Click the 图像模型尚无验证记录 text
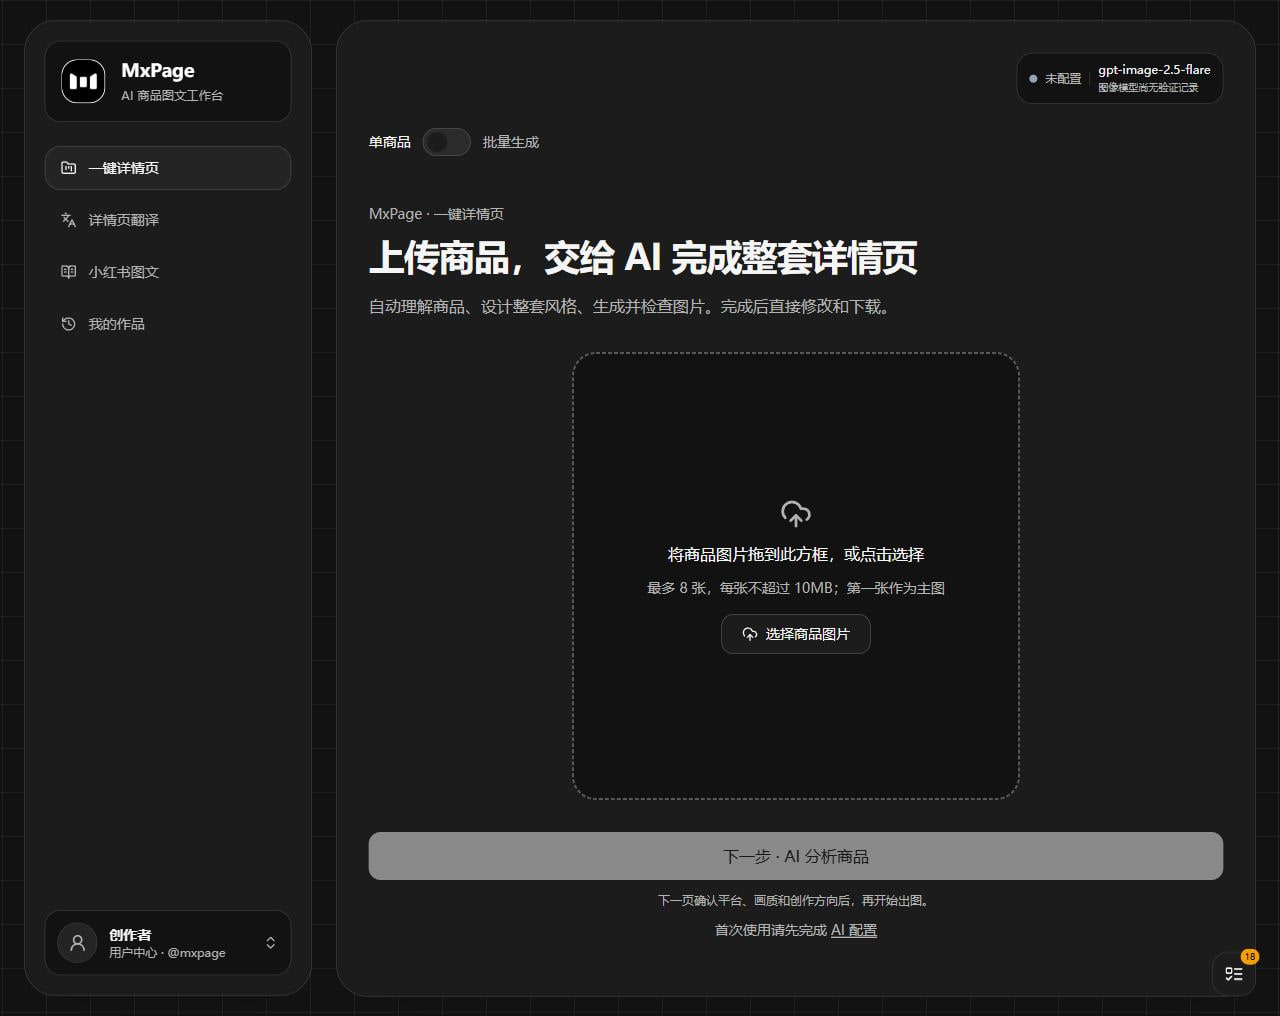The height and width of the screenshot is (1016, 1280). (x=1148, y=88)
